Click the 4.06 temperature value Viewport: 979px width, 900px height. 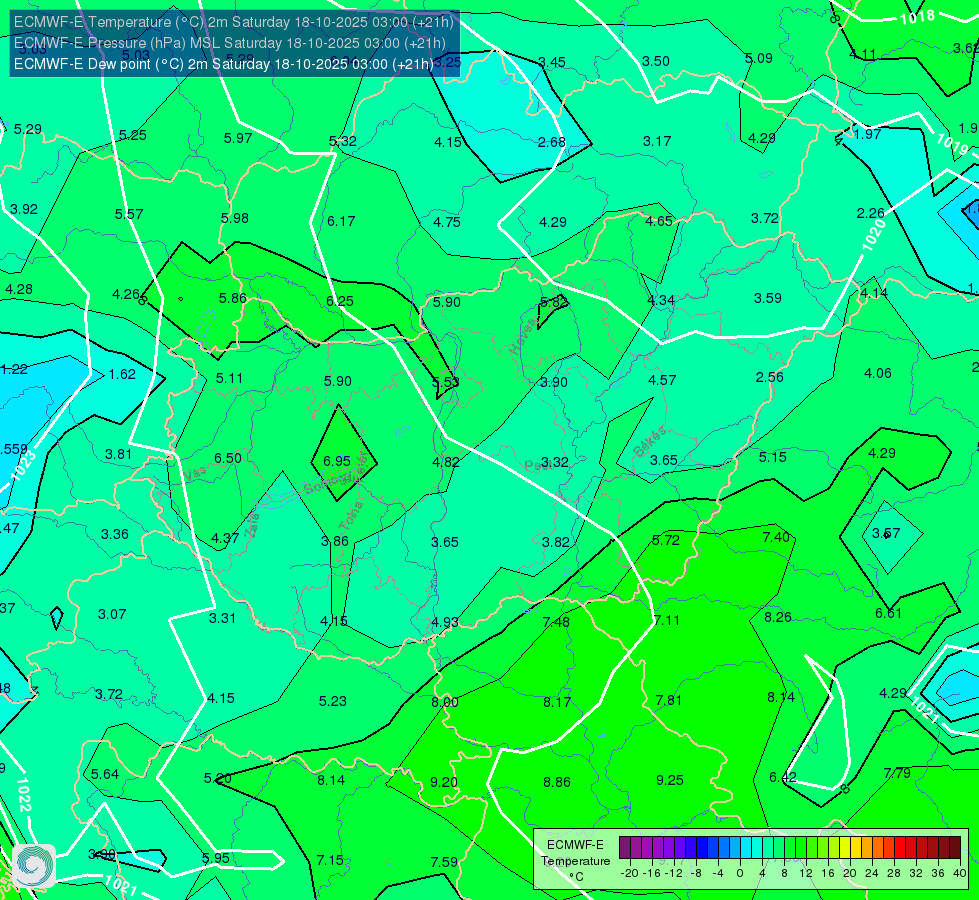(877, 373)
